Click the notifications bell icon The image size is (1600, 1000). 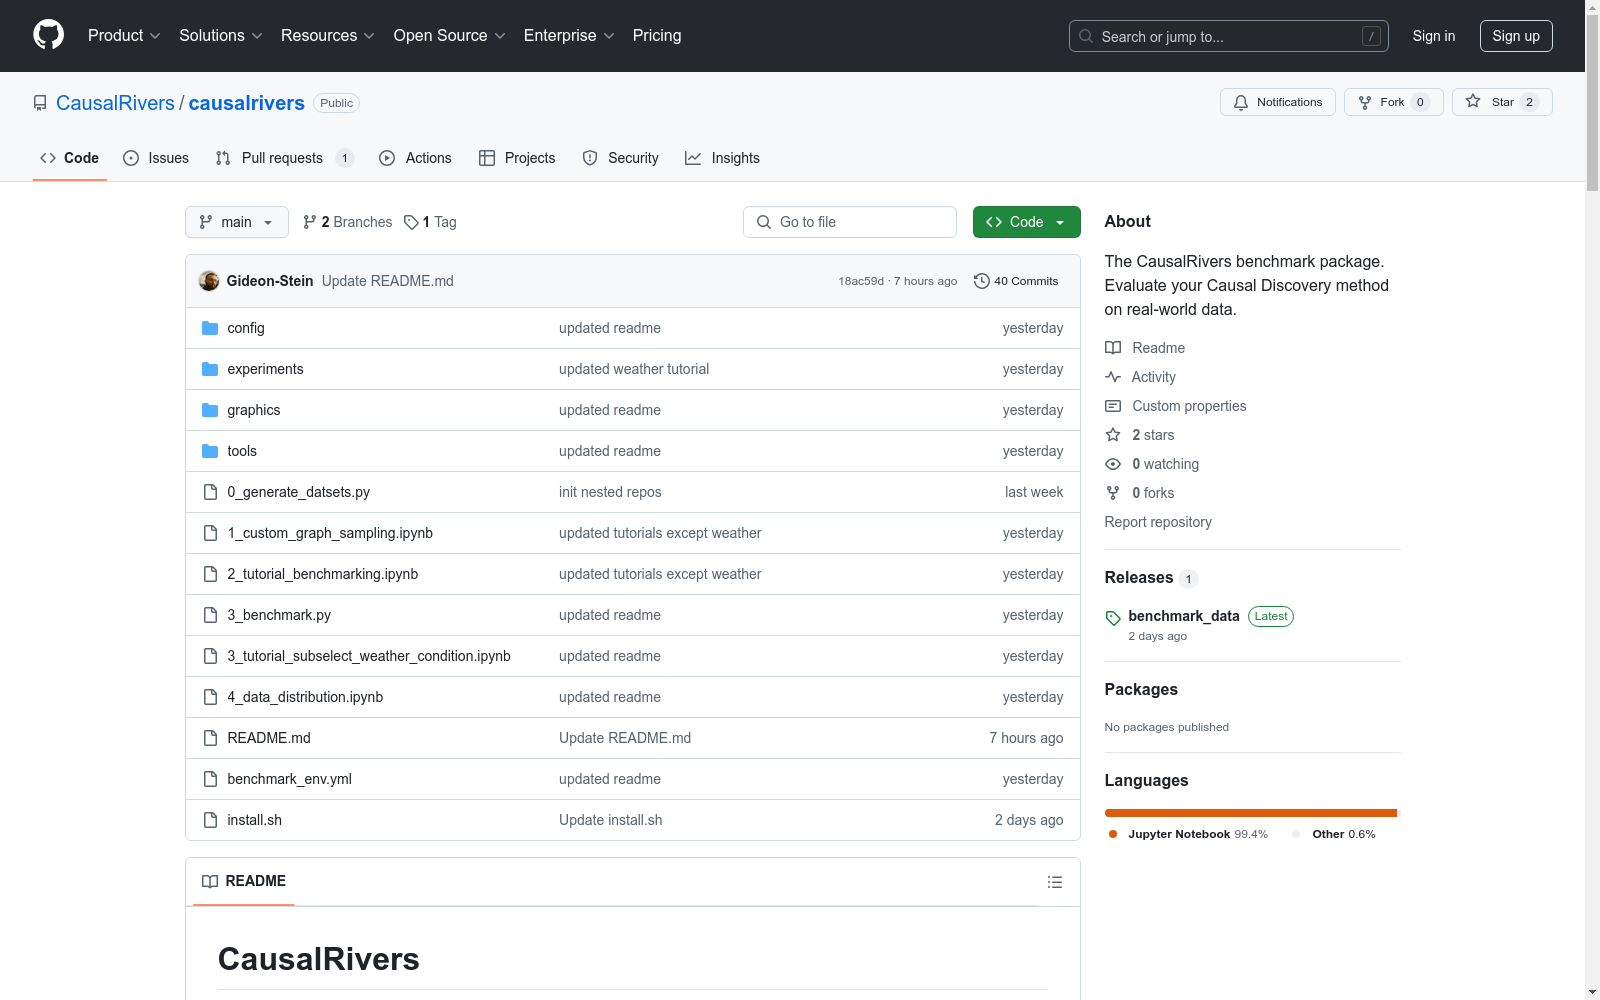tap(1241, 102)
